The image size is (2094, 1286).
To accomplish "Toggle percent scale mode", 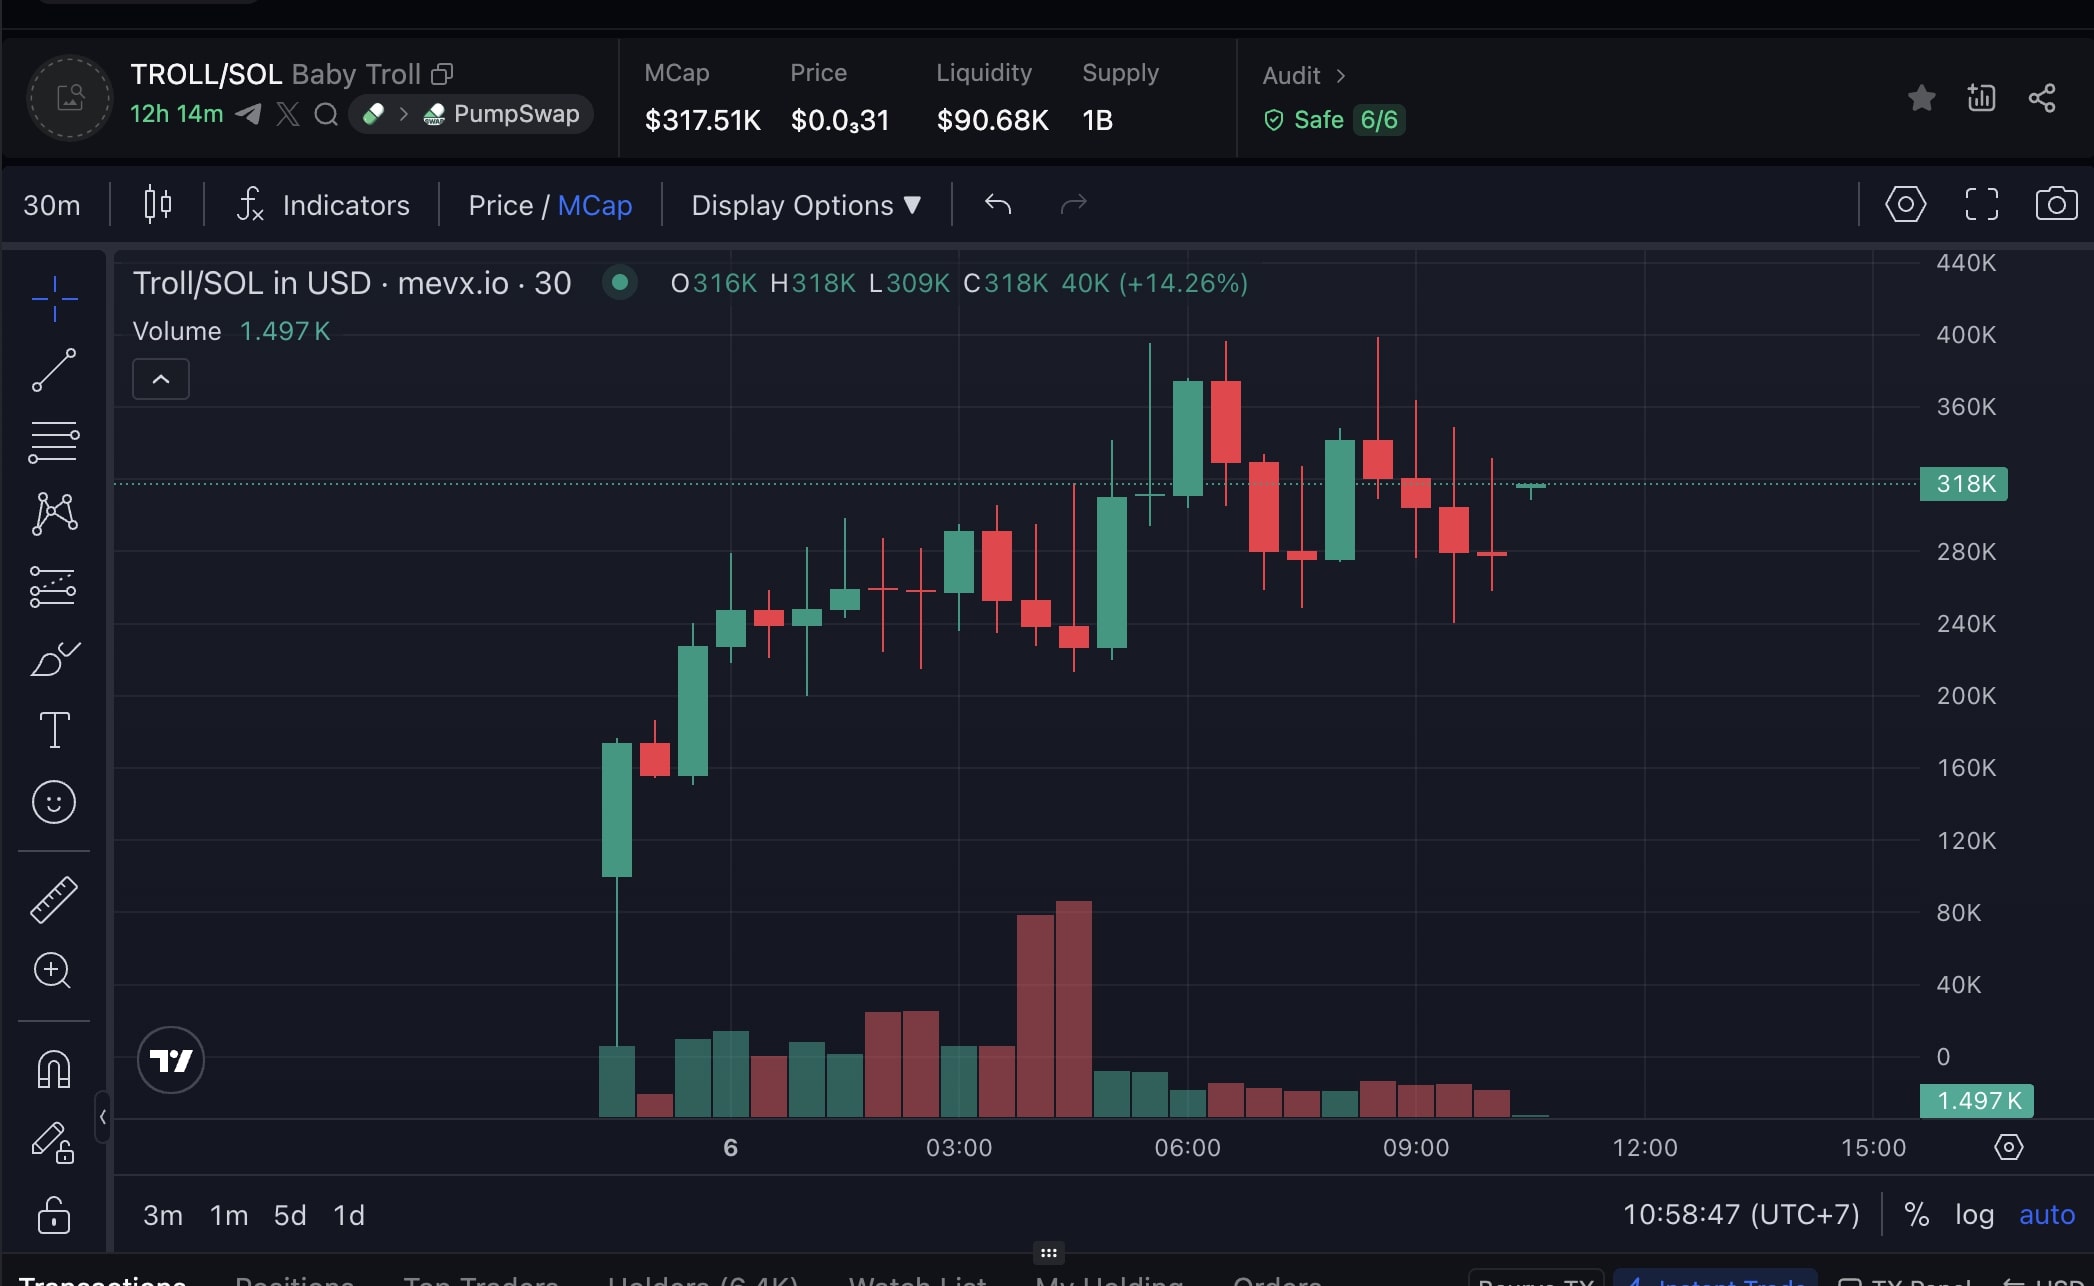I will tap(1916, 1215).
